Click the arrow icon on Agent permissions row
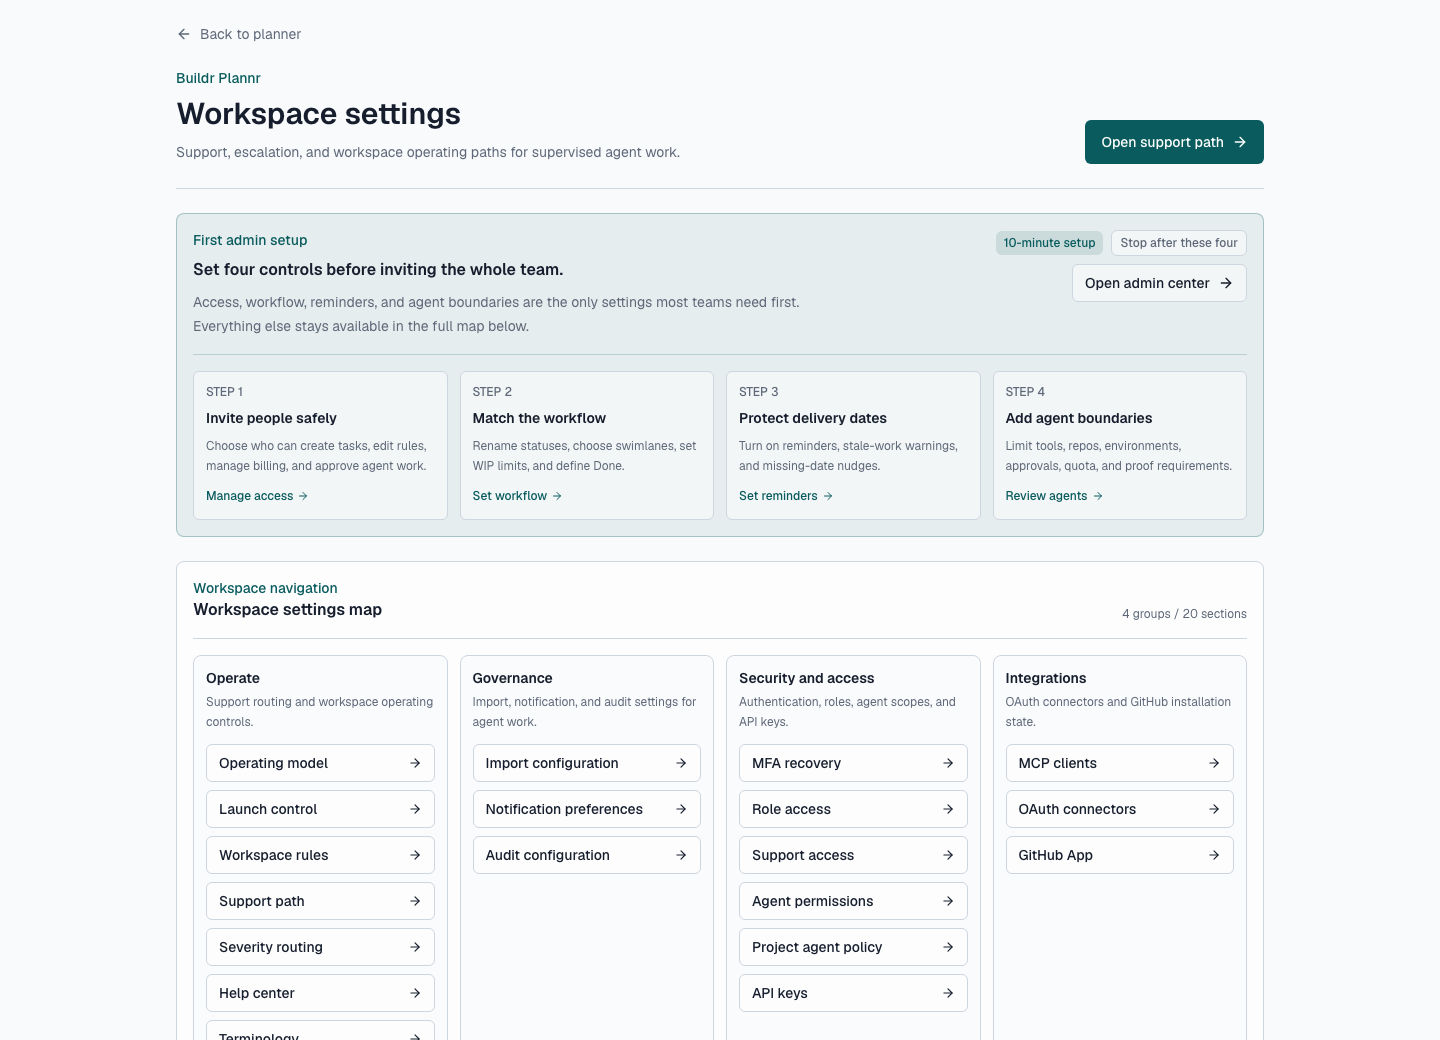1440x1040 pixels. [x=948, y=901]
